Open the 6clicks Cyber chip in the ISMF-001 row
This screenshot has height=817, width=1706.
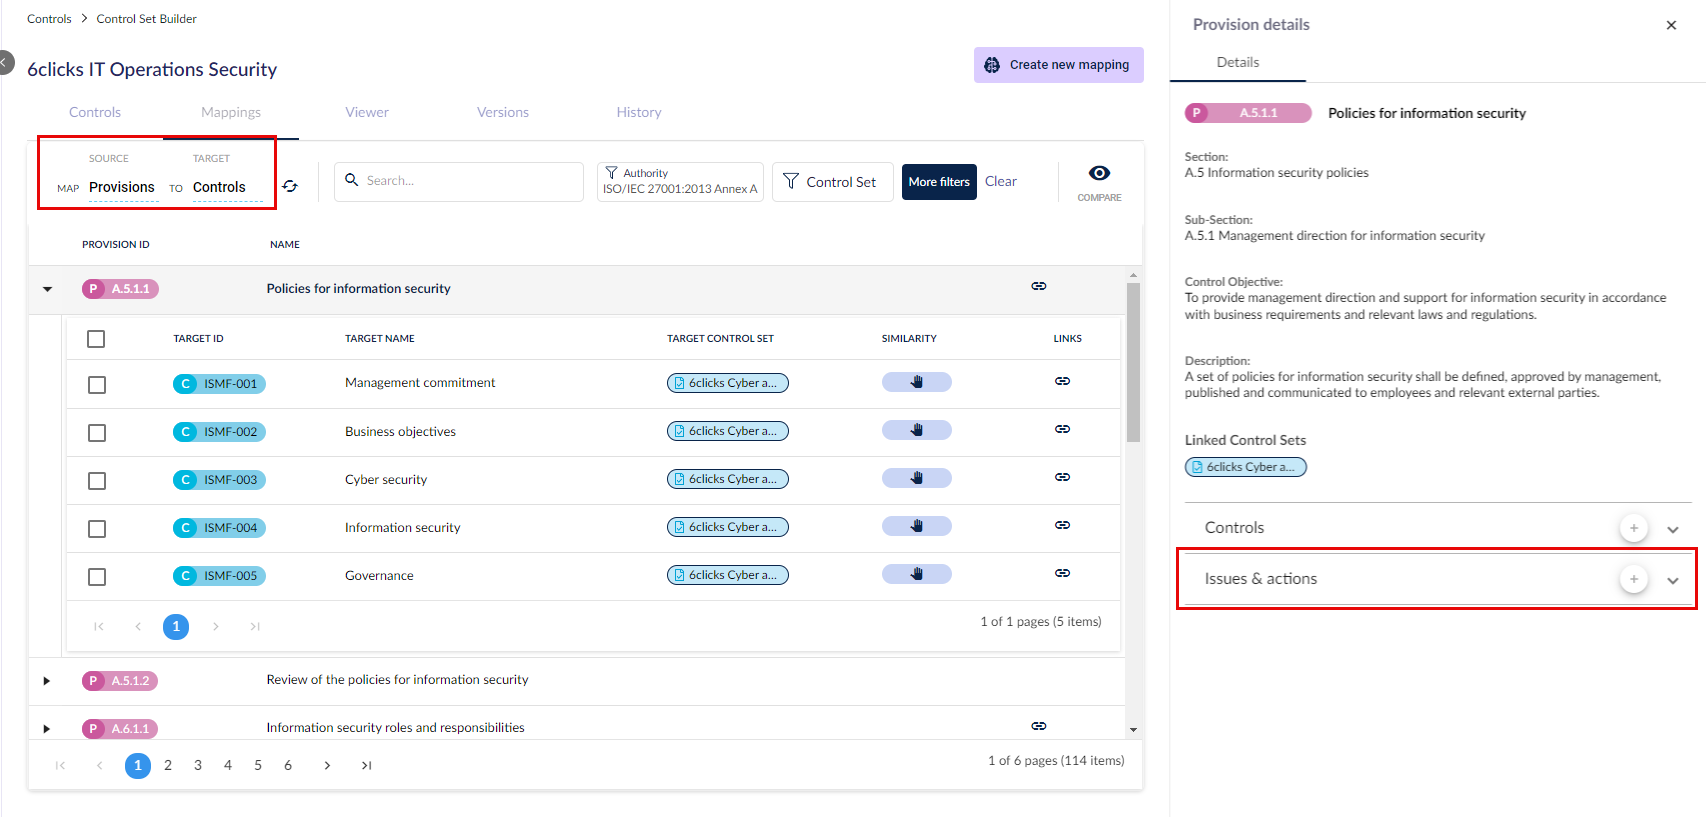click(x=728, y=383)
